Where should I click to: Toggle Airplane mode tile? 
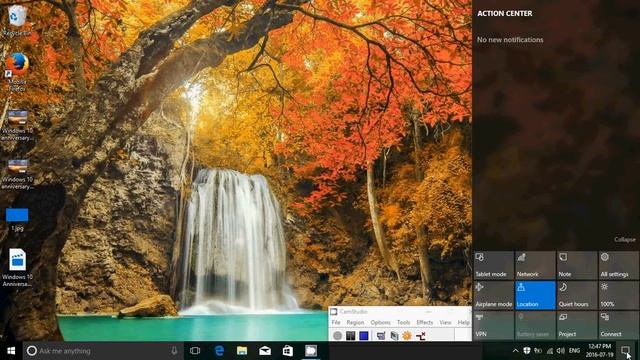coord(493,295)
